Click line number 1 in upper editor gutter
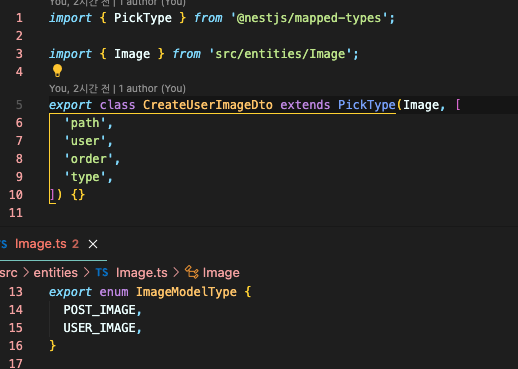The width and height of the screenshot is (518, 369). (19, 18)
